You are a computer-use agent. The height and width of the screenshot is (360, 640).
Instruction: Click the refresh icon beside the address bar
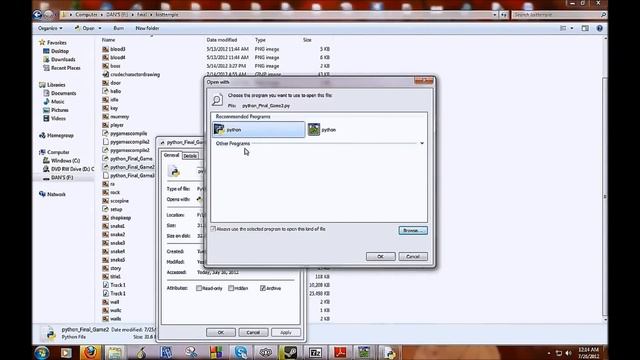coord(504,15)
